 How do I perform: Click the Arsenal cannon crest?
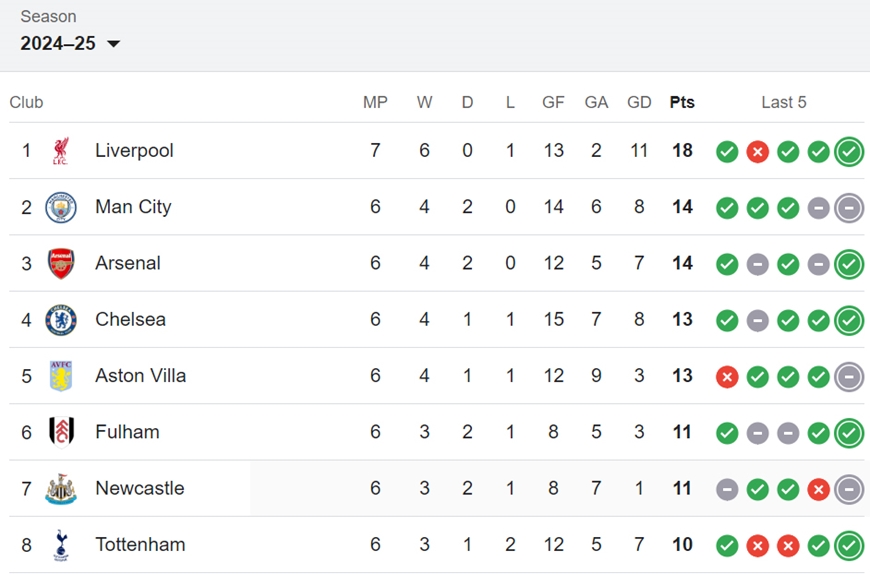point(60,263)
